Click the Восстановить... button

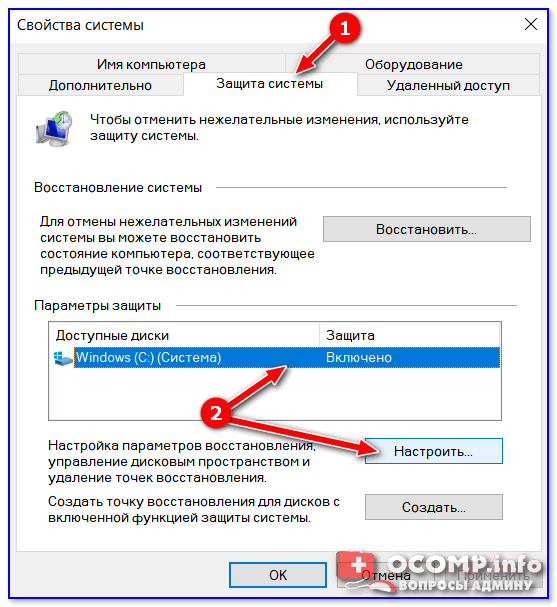coord(427,229)
